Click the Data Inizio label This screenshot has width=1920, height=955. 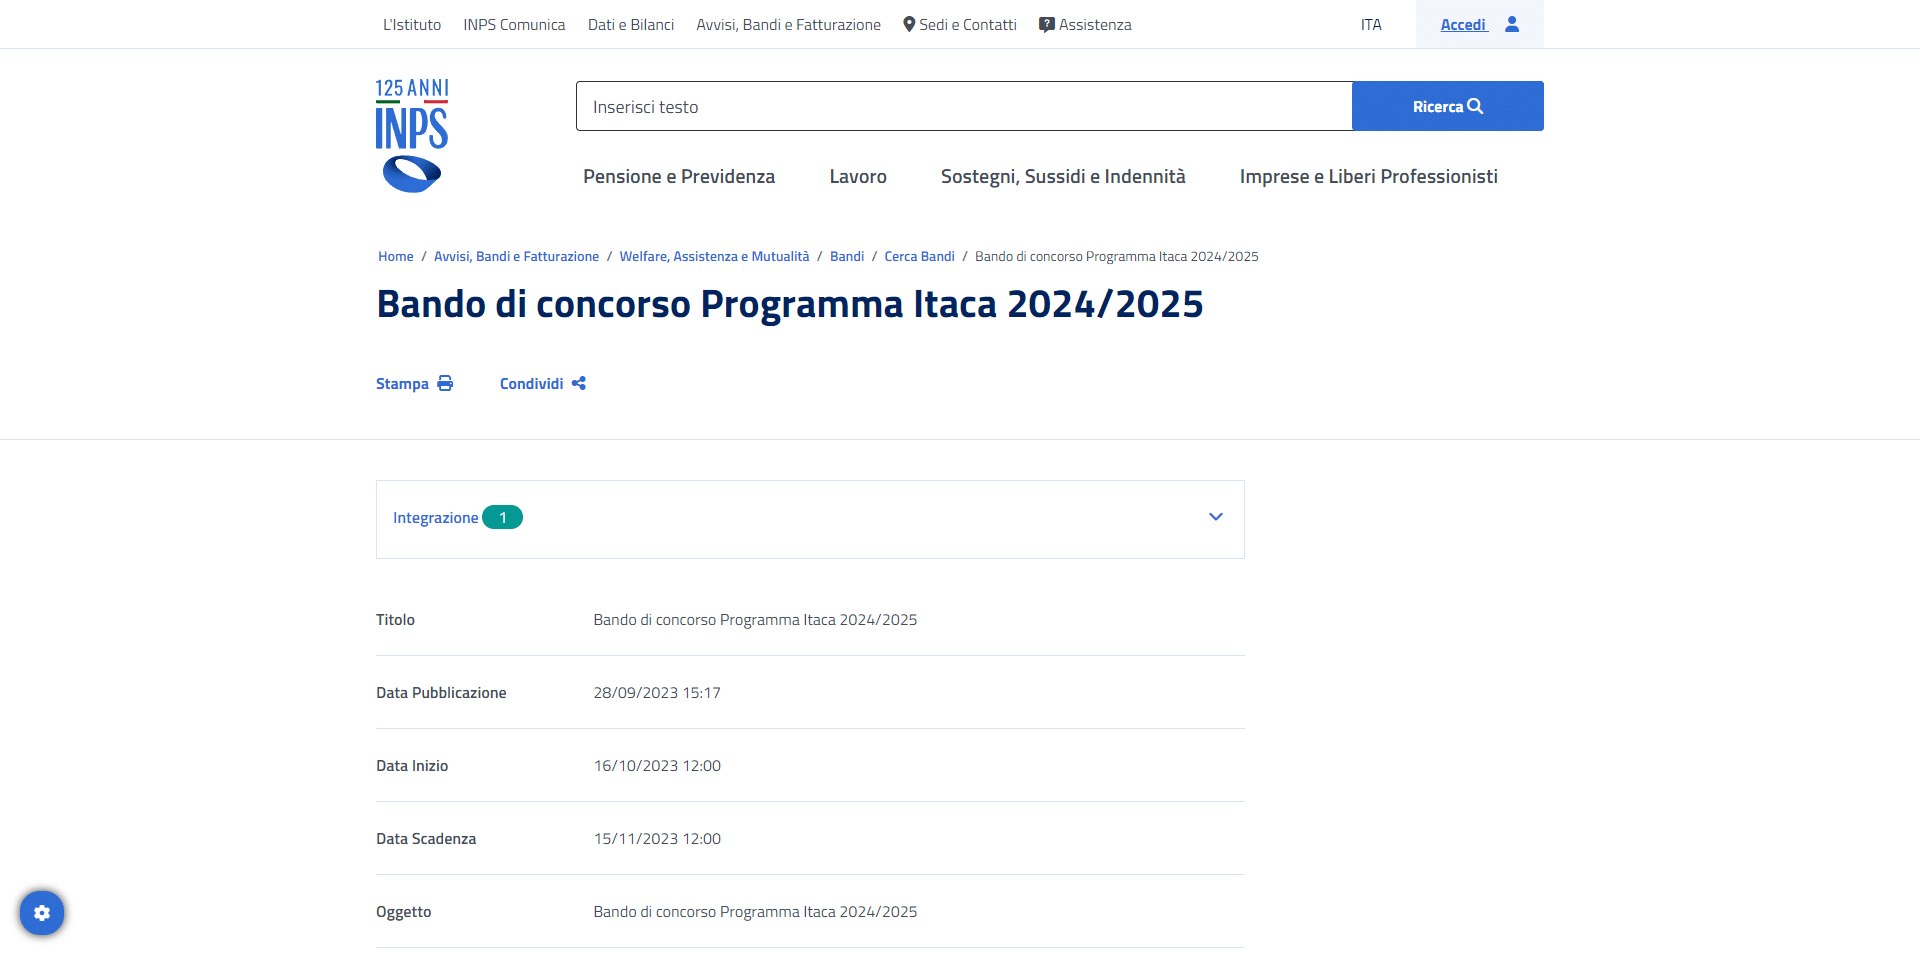pos(412,766)
